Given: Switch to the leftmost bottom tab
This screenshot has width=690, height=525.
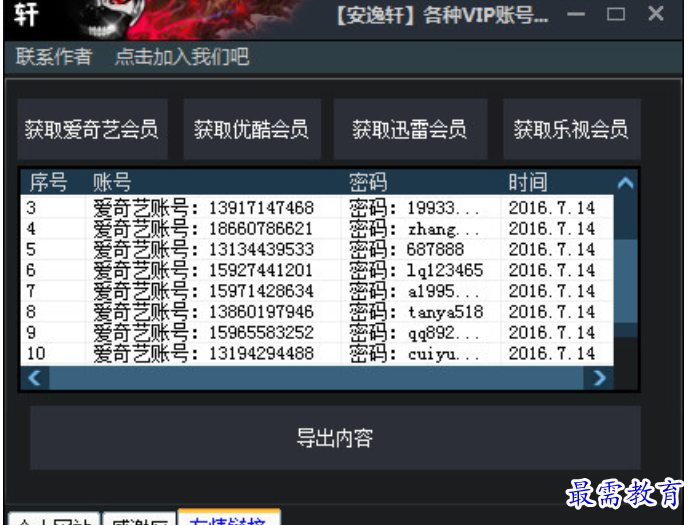Looking at the screenshot, I should click(x=55, y=520).
